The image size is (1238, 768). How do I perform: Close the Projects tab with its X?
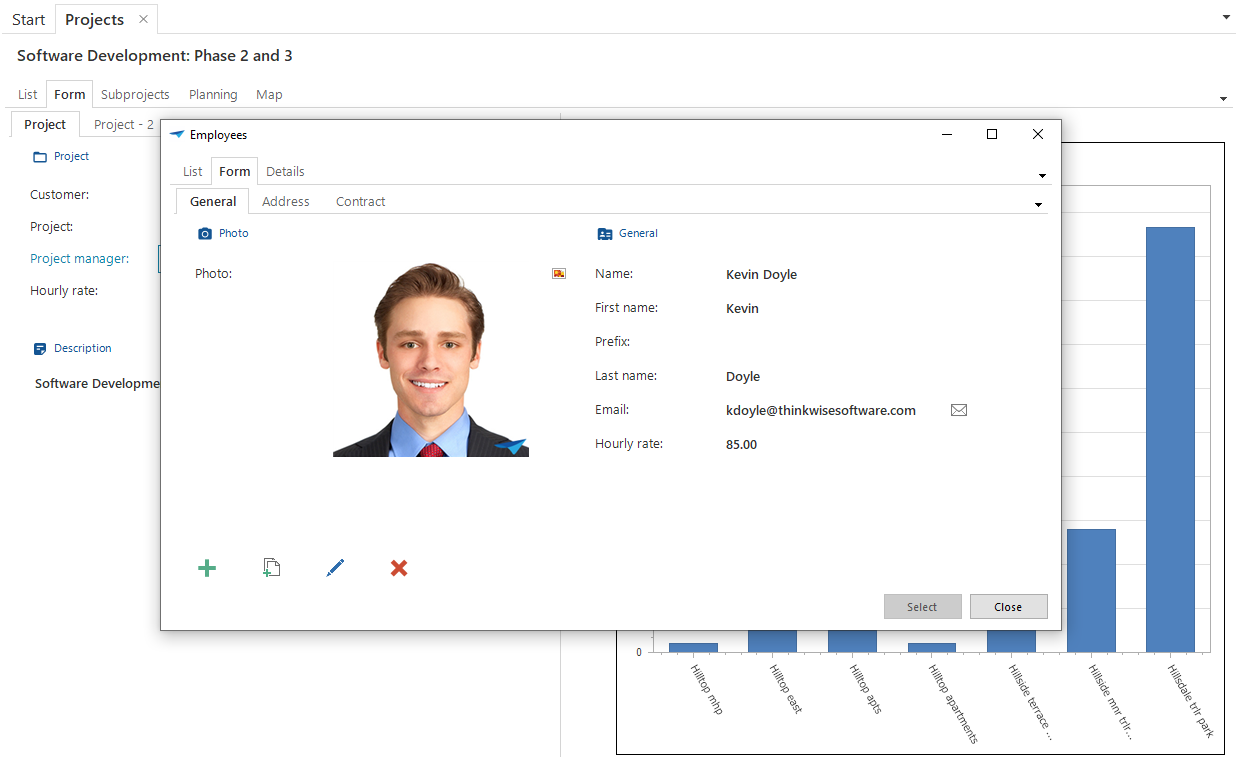point(143,19)
